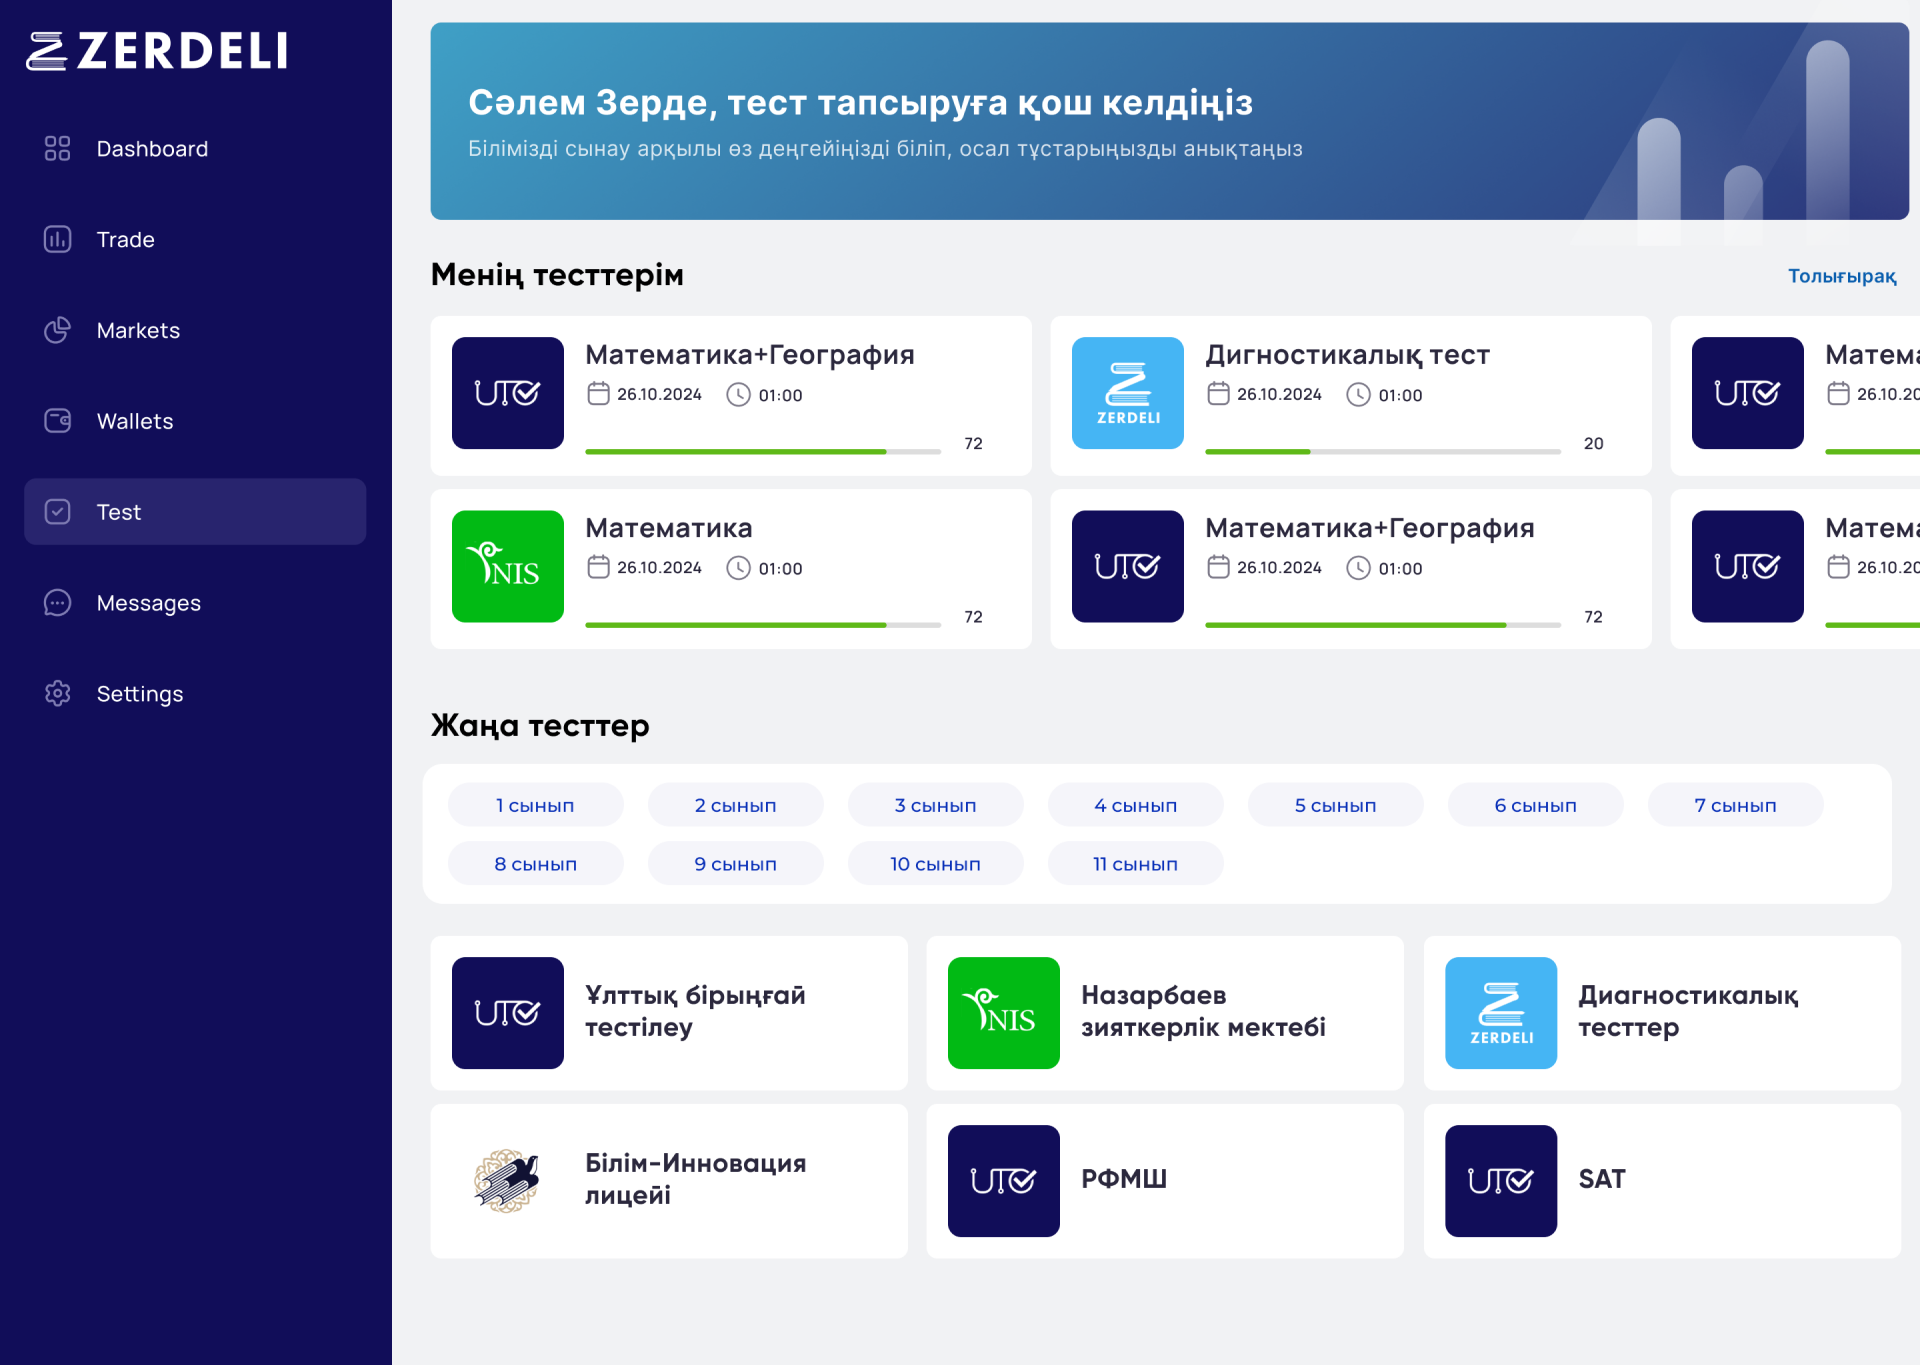Open the РФМШ test category card
Image resolution: width=1920 pixels, height=1365 pixels.
[1164, 1181]
